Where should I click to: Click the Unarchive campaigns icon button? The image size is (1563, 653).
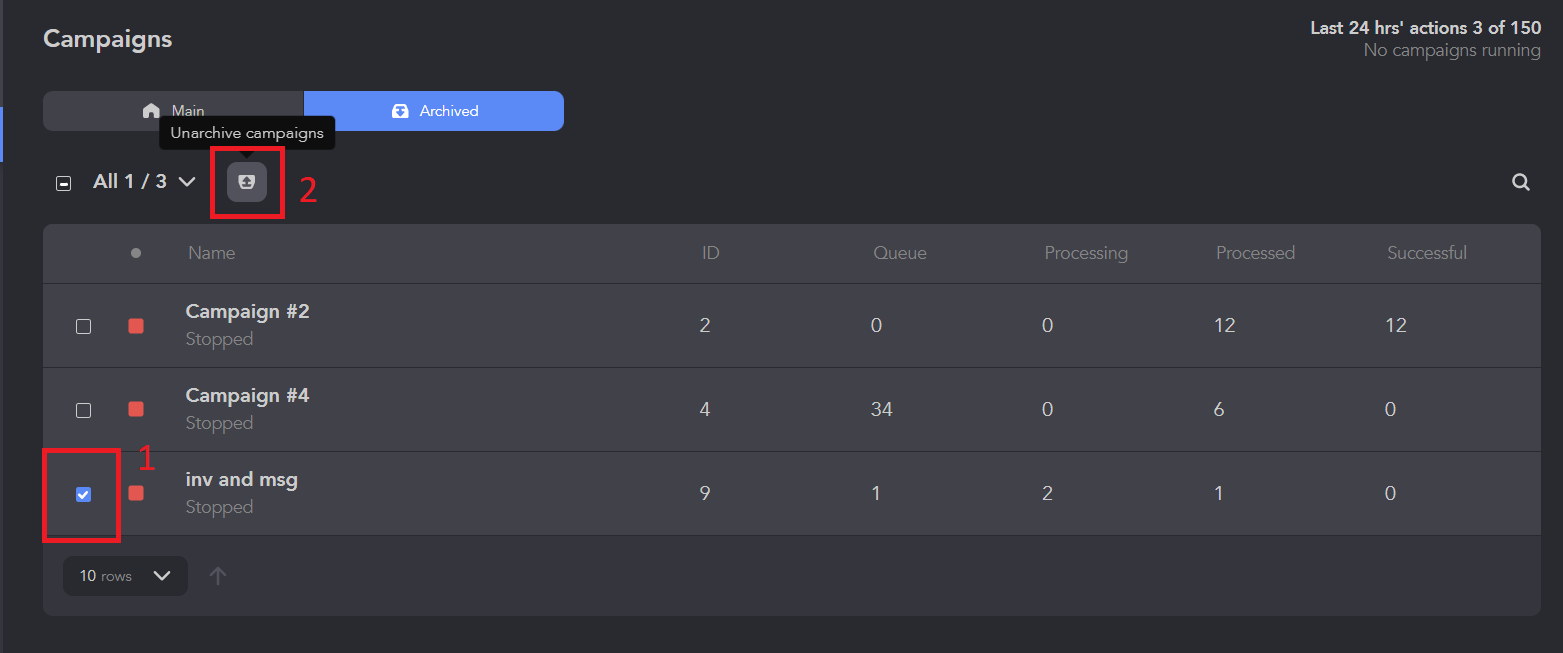(247, 182)
